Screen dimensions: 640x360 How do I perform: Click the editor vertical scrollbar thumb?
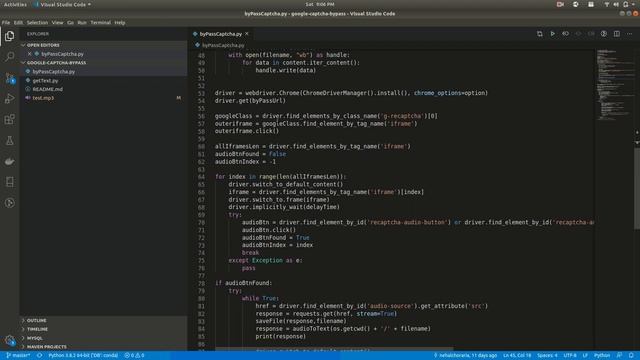coord(637,188)
